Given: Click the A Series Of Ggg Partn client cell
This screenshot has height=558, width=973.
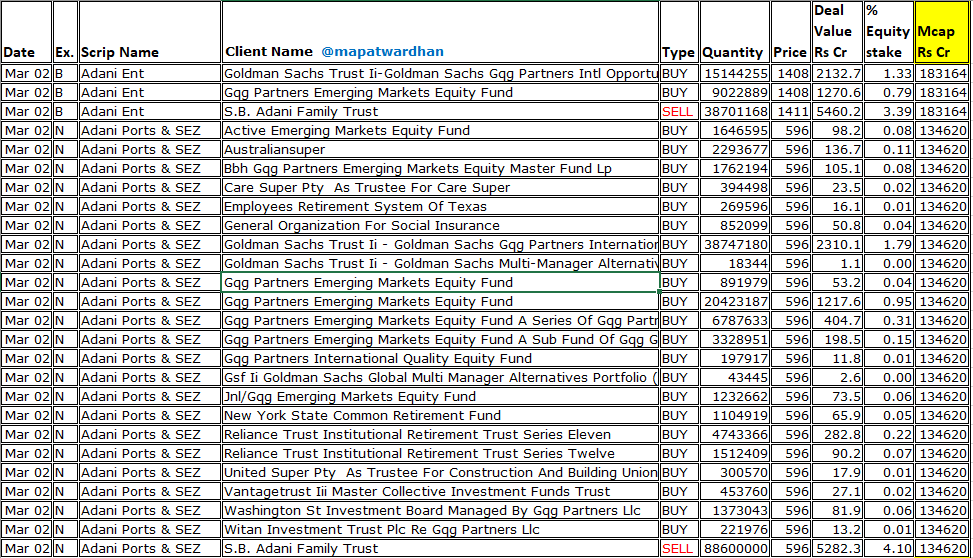Looking at the screenshot, I should 440,321.
